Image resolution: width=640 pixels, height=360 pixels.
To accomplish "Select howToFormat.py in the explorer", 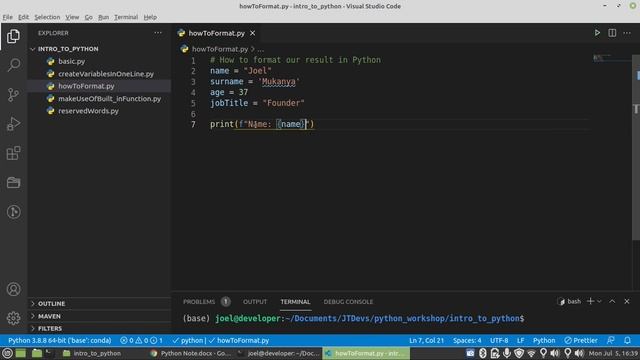I will pyautogui.click(x=99, y=86).
